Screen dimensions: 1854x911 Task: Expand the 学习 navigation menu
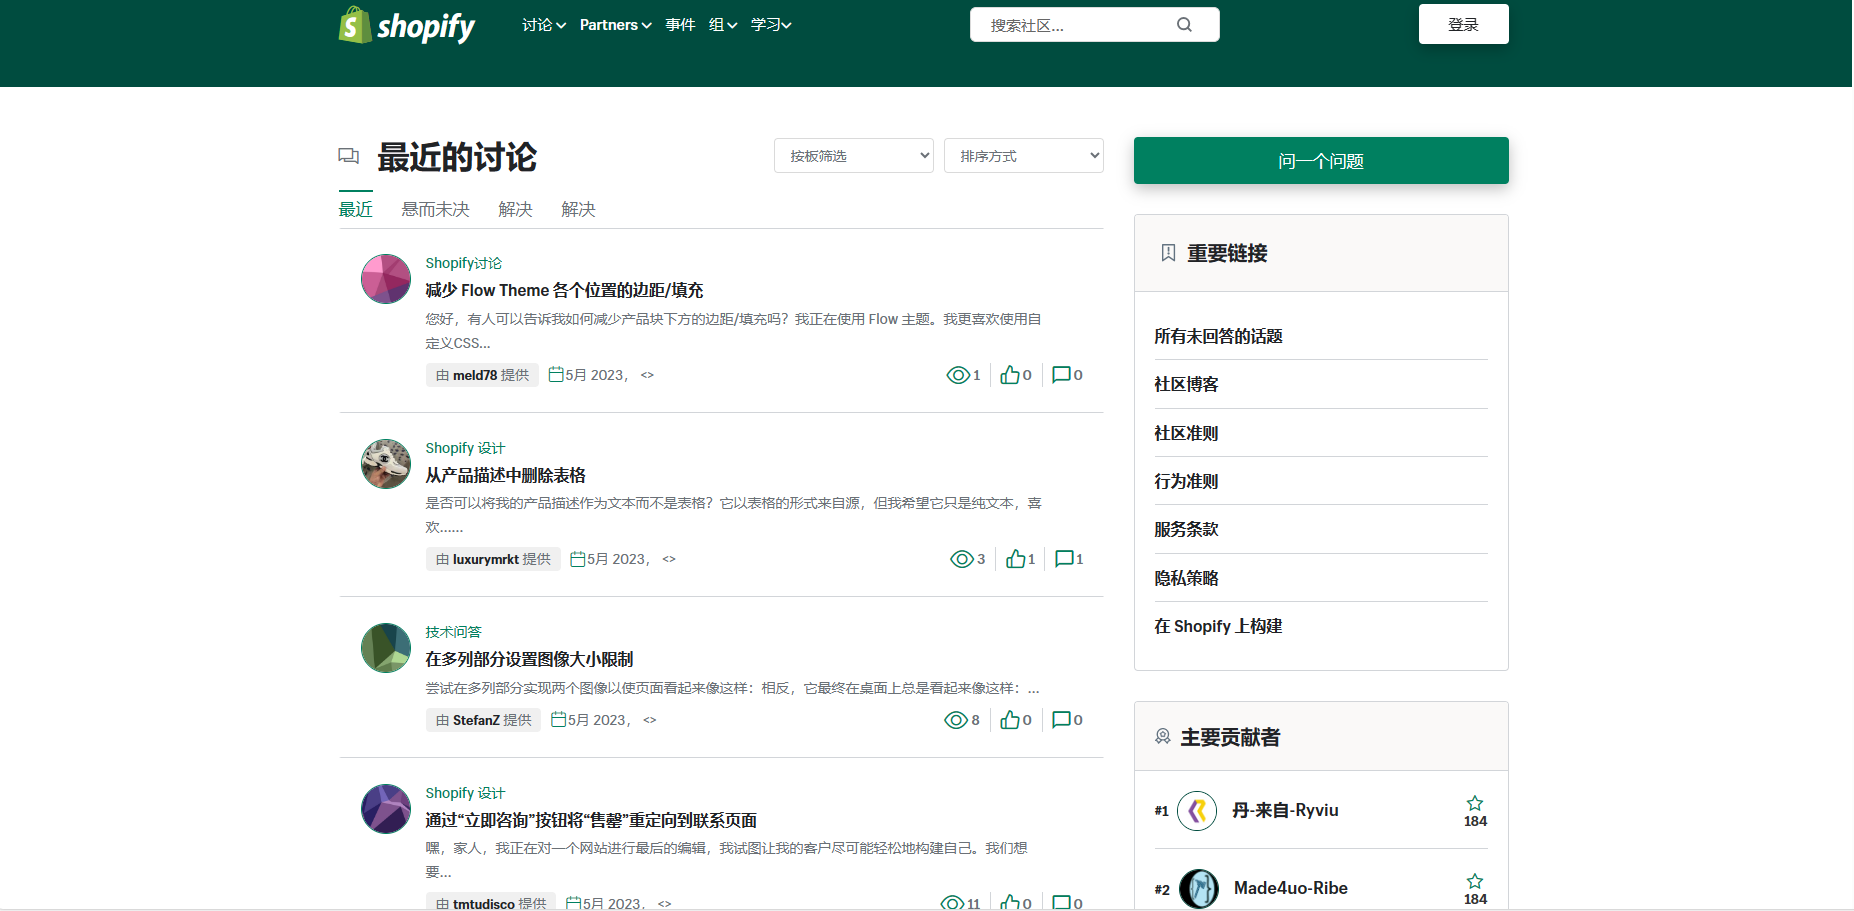click(771, 25)
